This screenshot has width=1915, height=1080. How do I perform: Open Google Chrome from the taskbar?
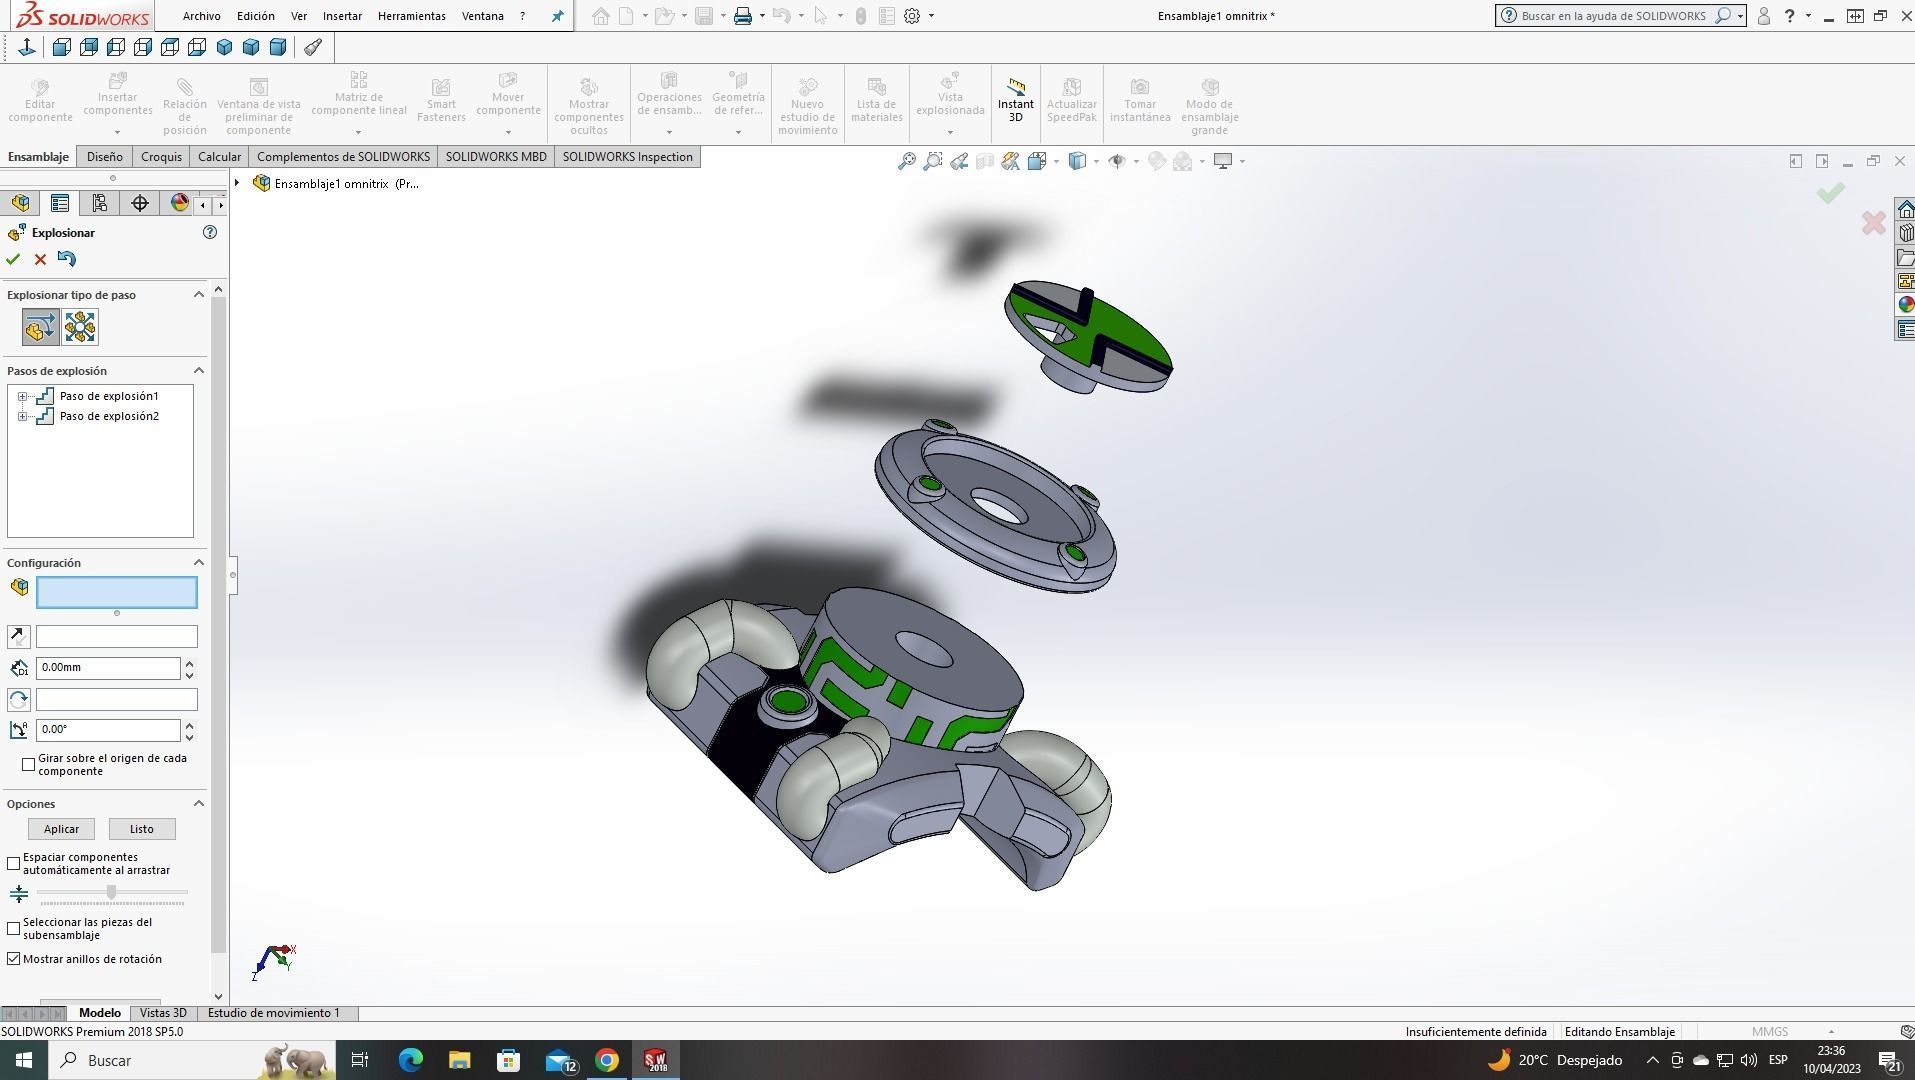tap(607, 1060)
